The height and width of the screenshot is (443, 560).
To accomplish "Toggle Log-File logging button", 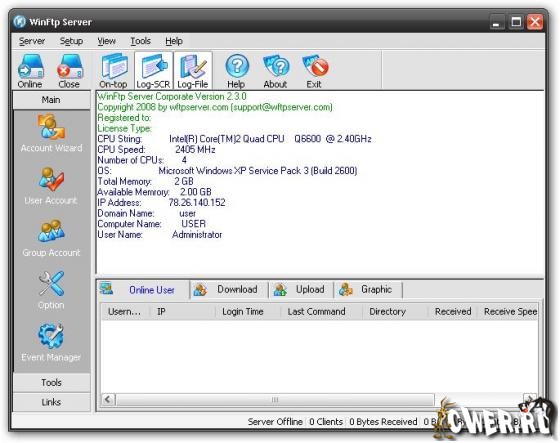I will (193, 71).
